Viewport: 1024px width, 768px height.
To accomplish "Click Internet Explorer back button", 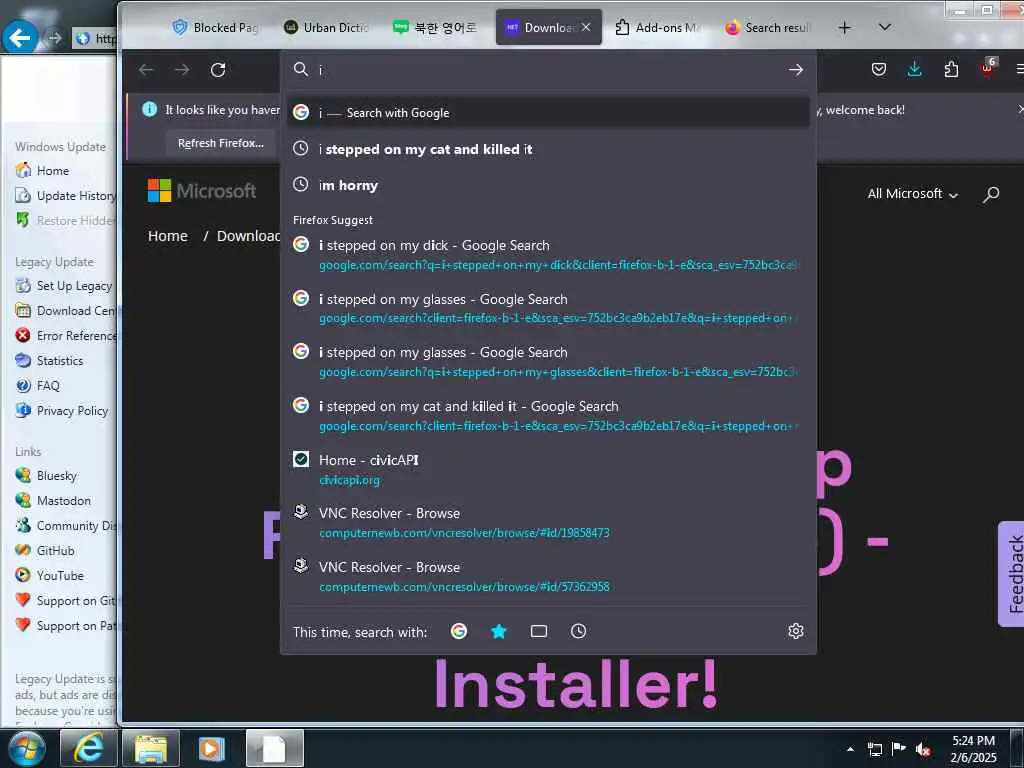I will 20,38.
